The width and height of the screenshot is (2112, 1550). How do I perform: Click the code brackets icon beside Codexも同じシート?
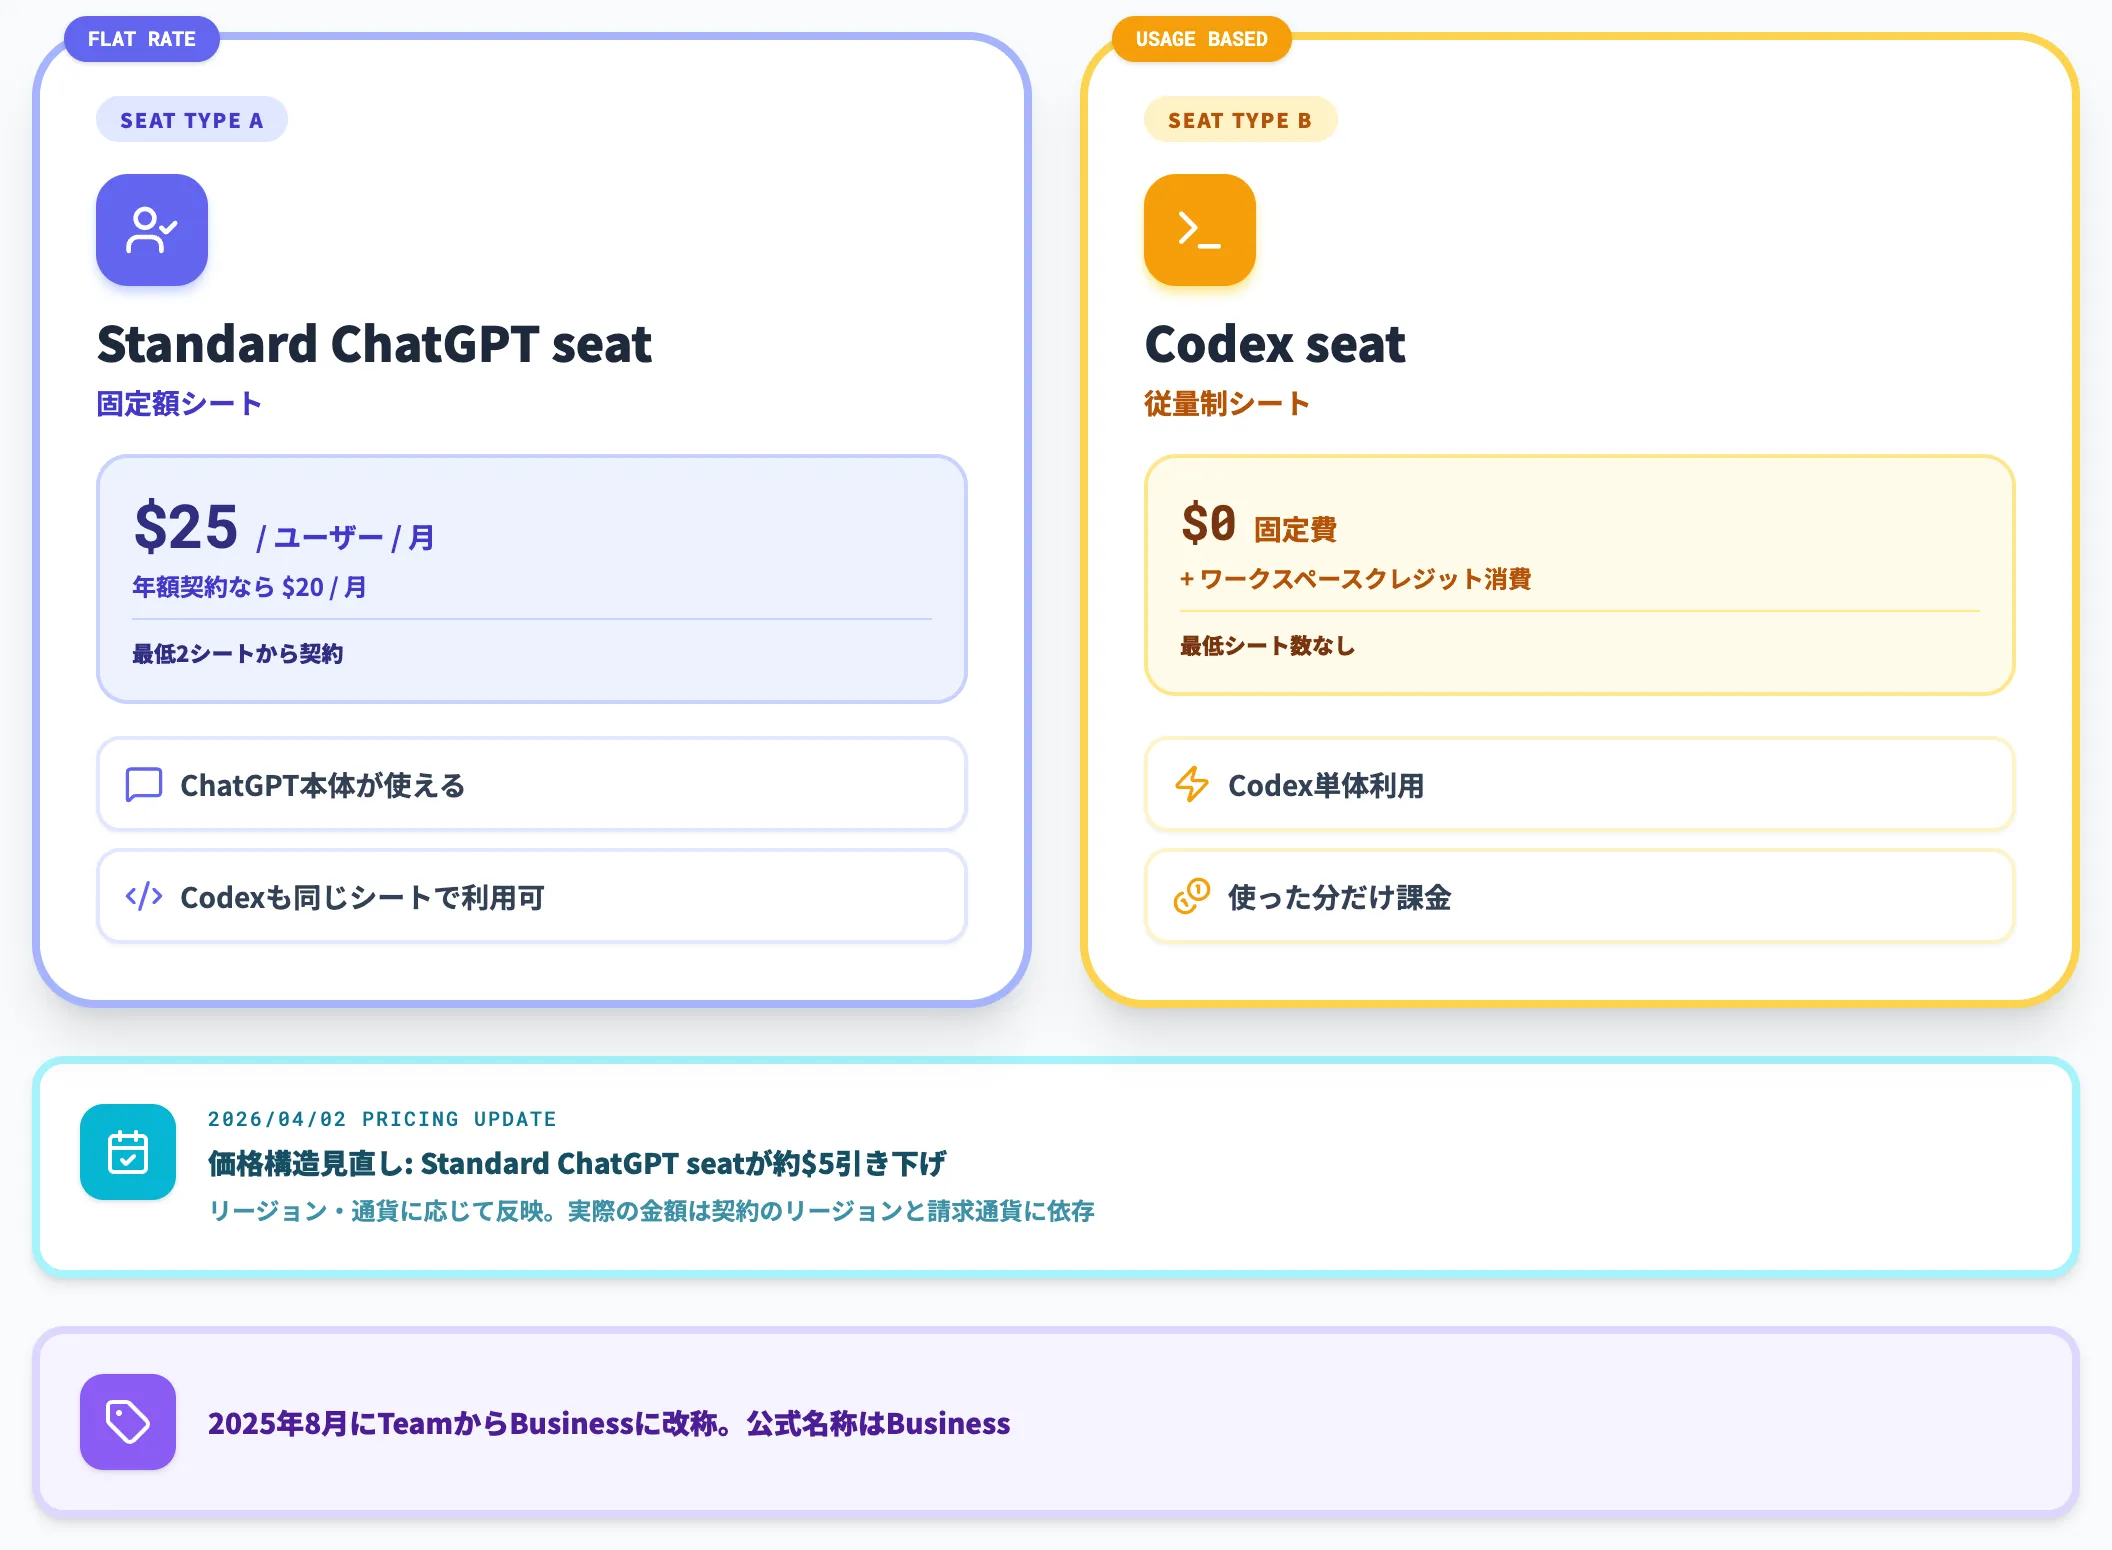tap(144, 896)
